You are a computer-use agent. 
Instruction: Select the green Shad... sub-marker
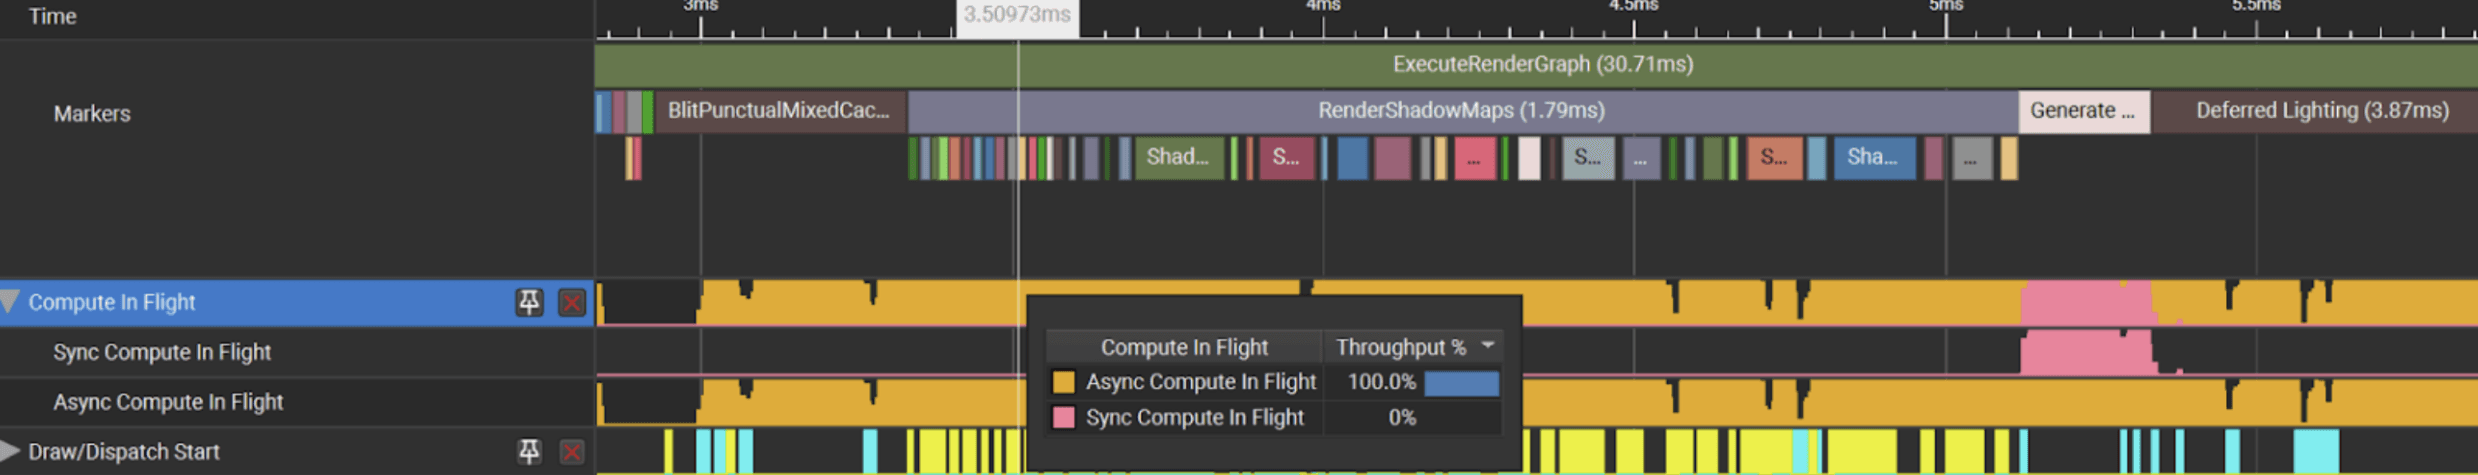[1178, 157]
